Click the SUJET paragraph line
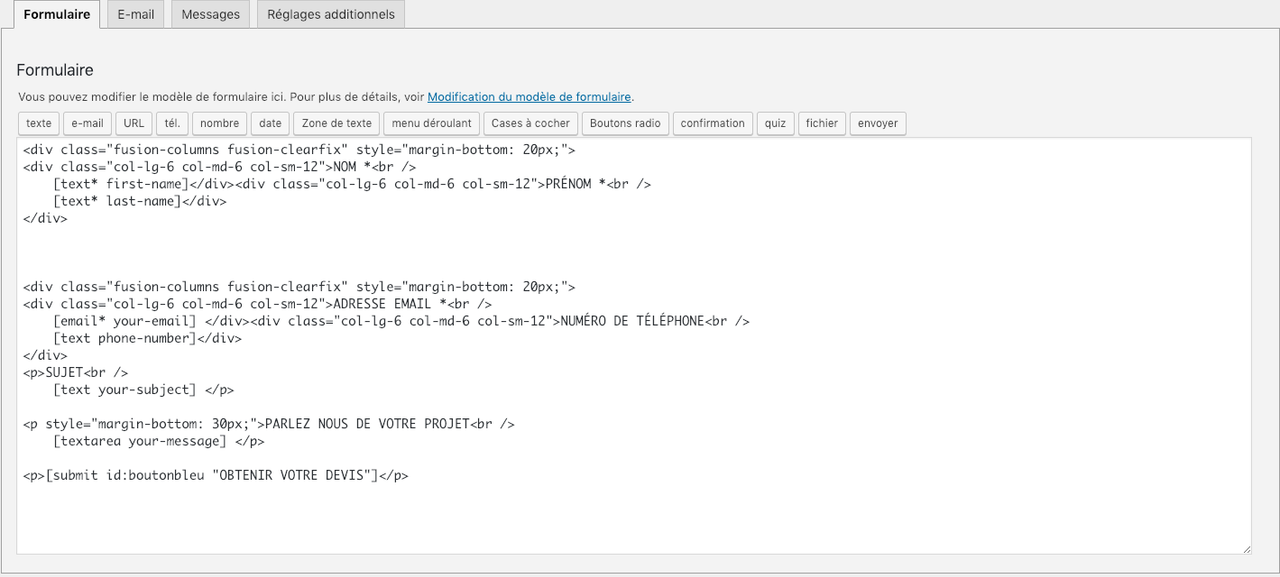Screen dimensions: 1280x577 (x=75, y=372)
